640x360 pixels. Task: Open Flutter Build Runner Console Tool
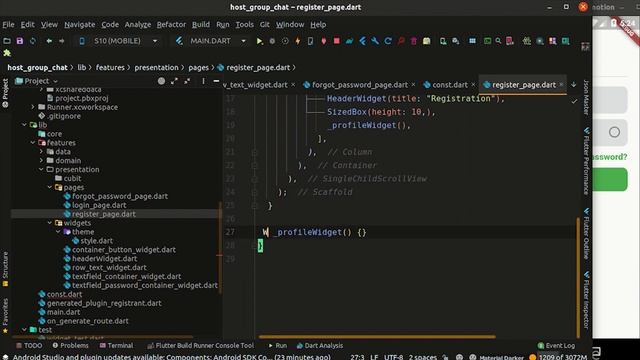point(200,345)
